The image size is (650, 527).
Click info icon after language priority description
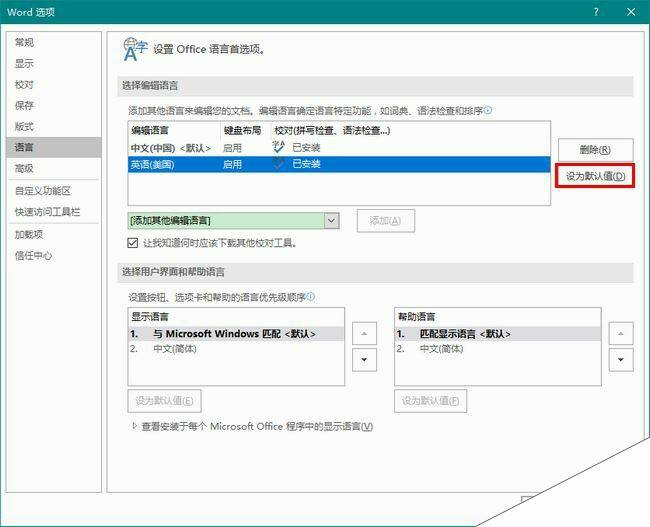point(310,297)
